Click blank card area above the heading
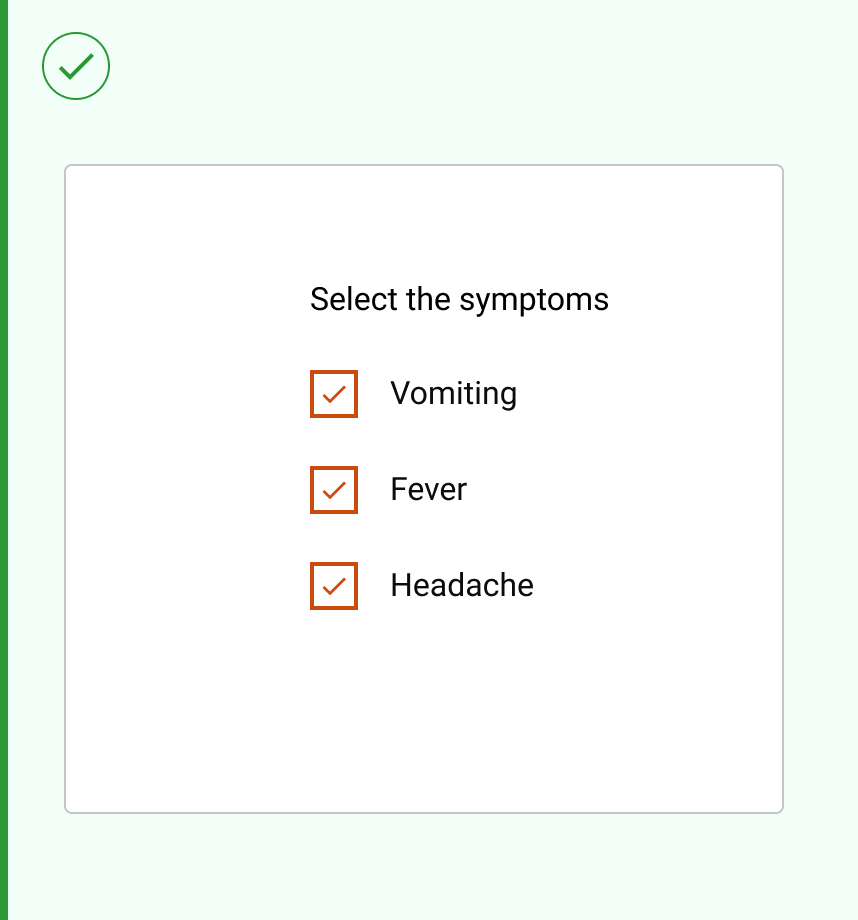This screenshot has height=920, width=858. pos(424,225)
